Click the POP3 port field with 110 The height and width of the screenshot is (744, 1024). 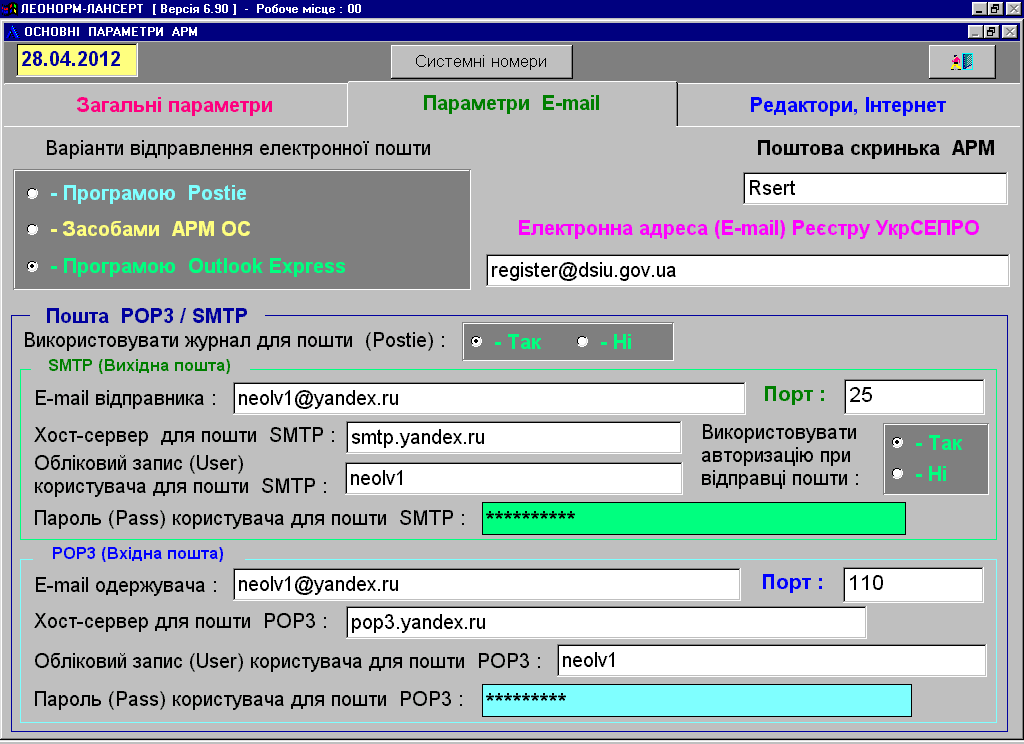914,584
